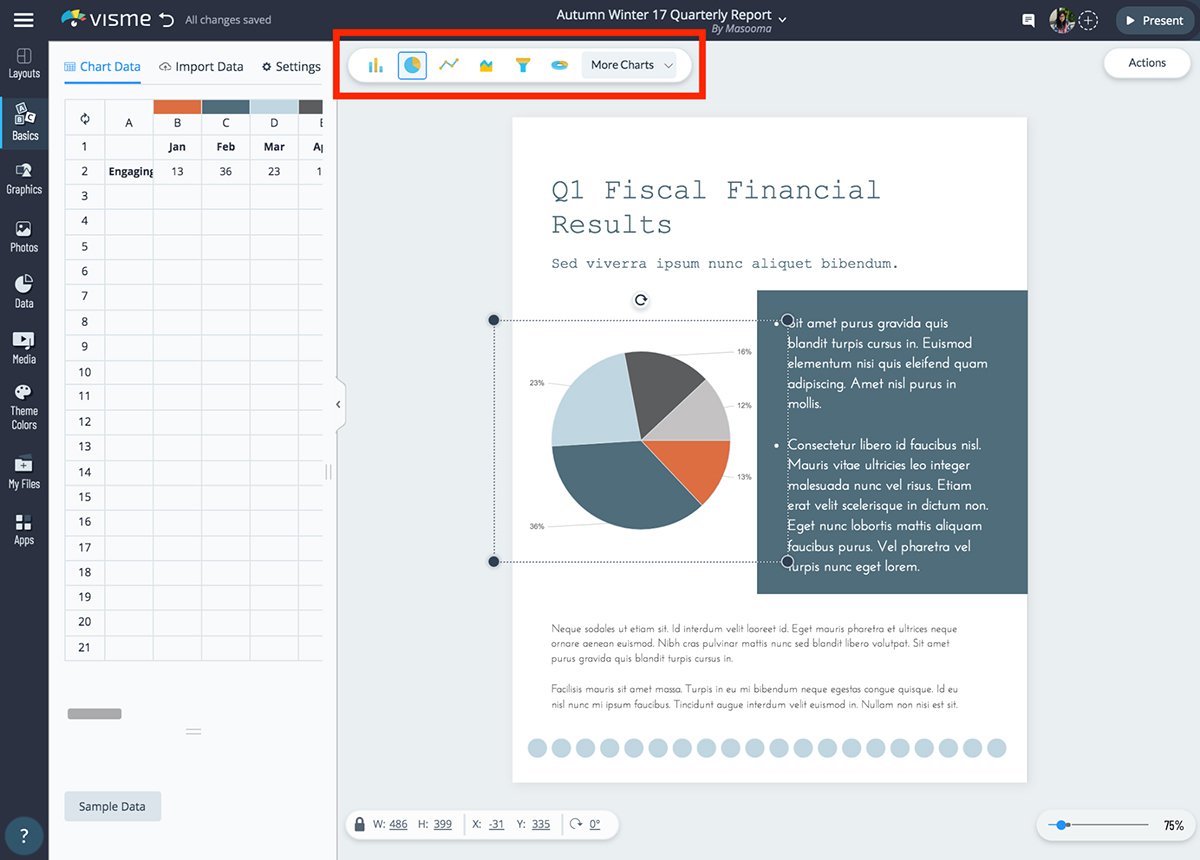Choose the line chart icon

[449, 65]
